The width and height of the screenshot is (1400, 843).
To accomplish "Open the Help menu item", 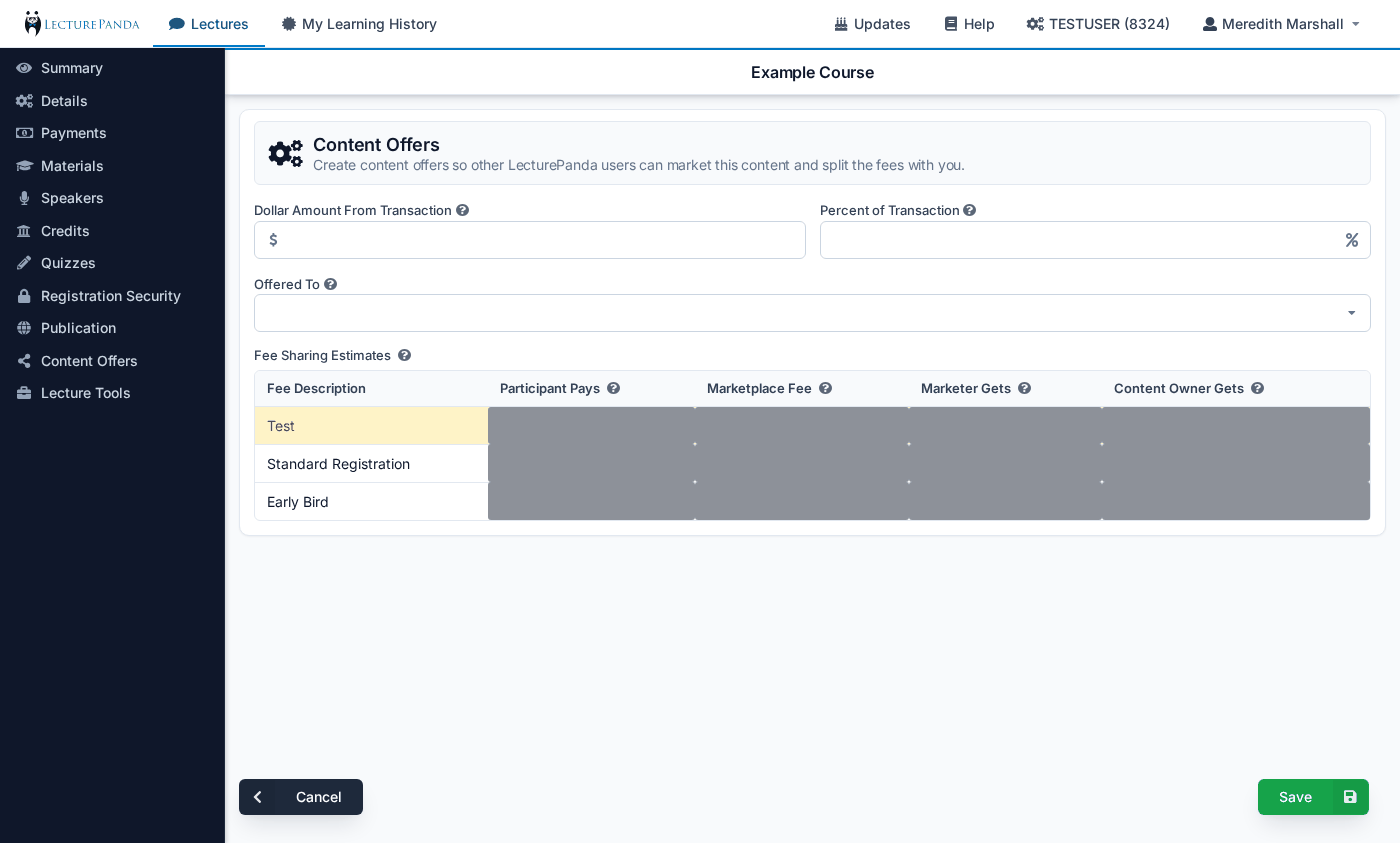I will (969, 24).
